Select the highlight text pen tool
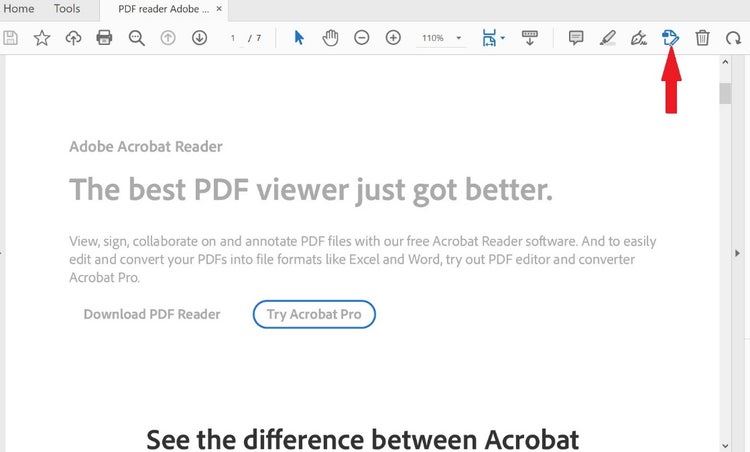Image resolution: width=750 pixels, height=452 pixels. 607,38
